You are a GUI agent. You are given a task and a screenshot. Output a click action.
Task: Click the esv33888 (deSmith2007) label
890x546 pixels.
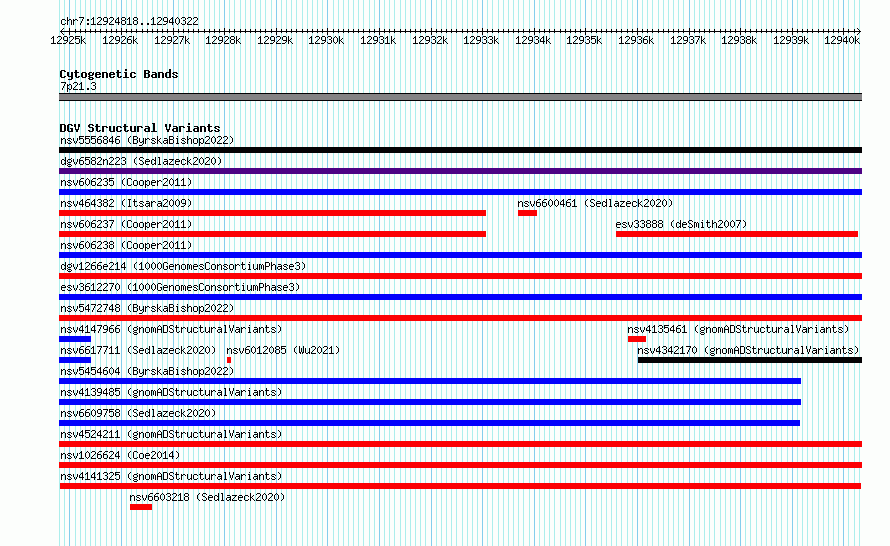(681, 224)
